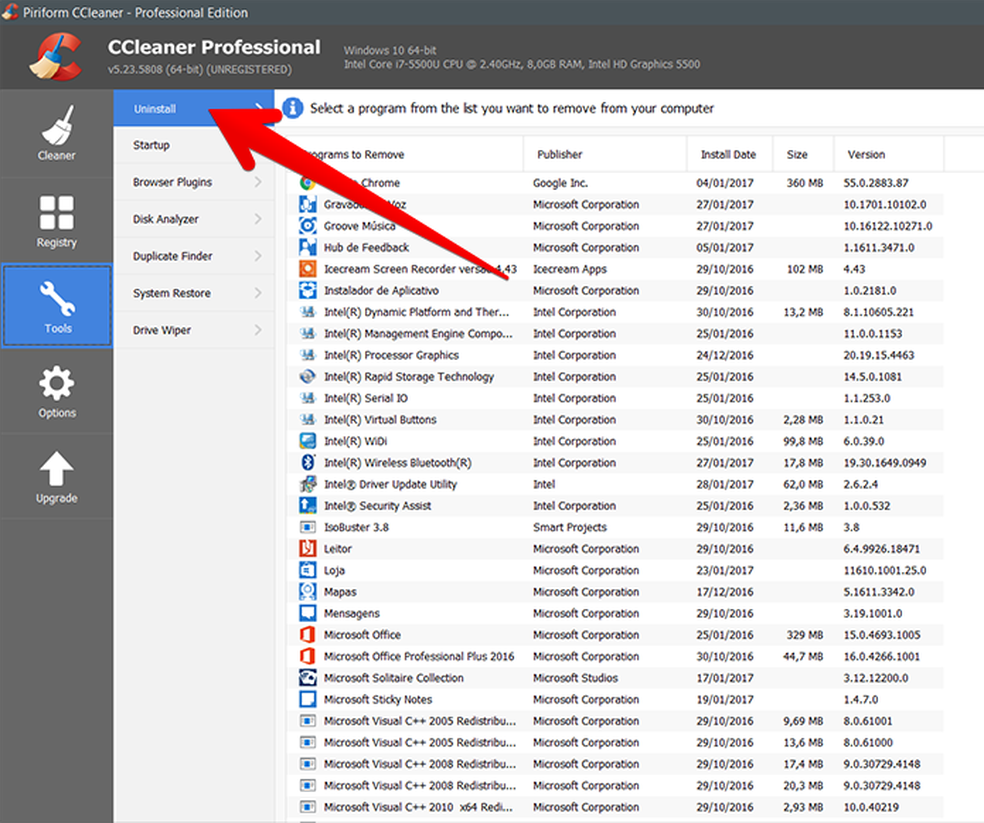Sort by the Publisher column header
This screenshot has height=823, width=984.
pyautogui.click(x=559, y=155)
